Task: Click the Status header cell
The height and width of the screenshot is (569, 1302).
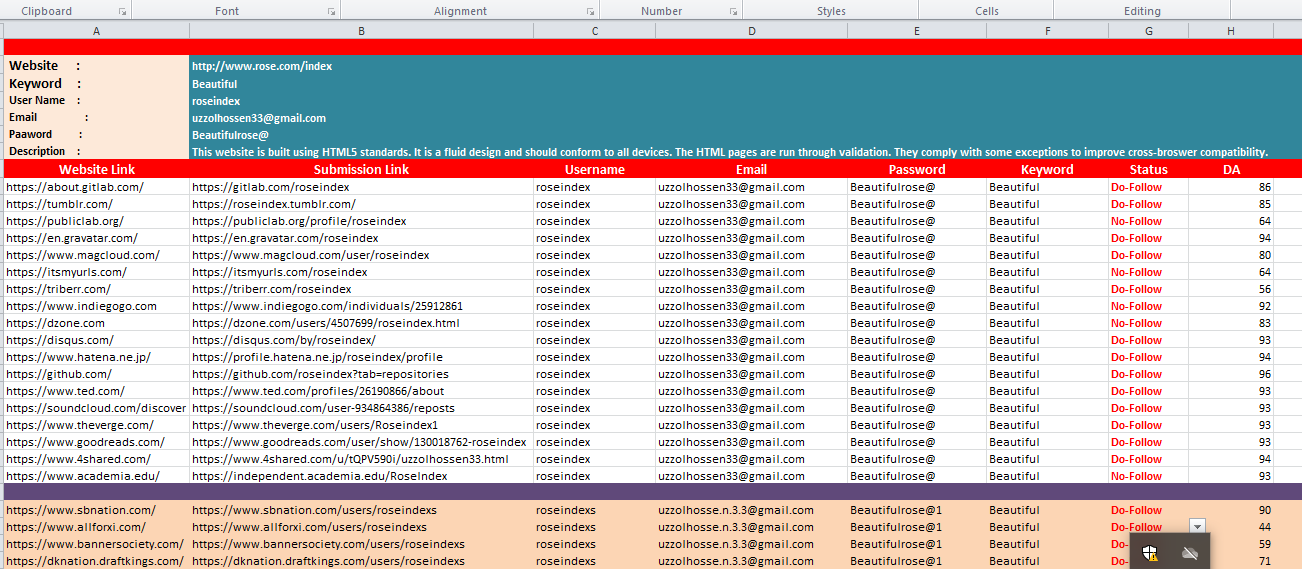Action: (x=1148, y=169)
